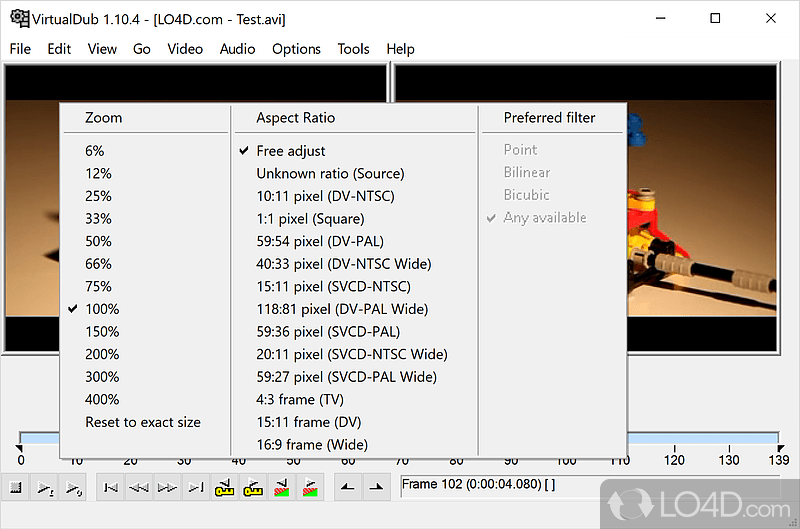
Task: Jump to the end of the video
Action: pos(196,488)
